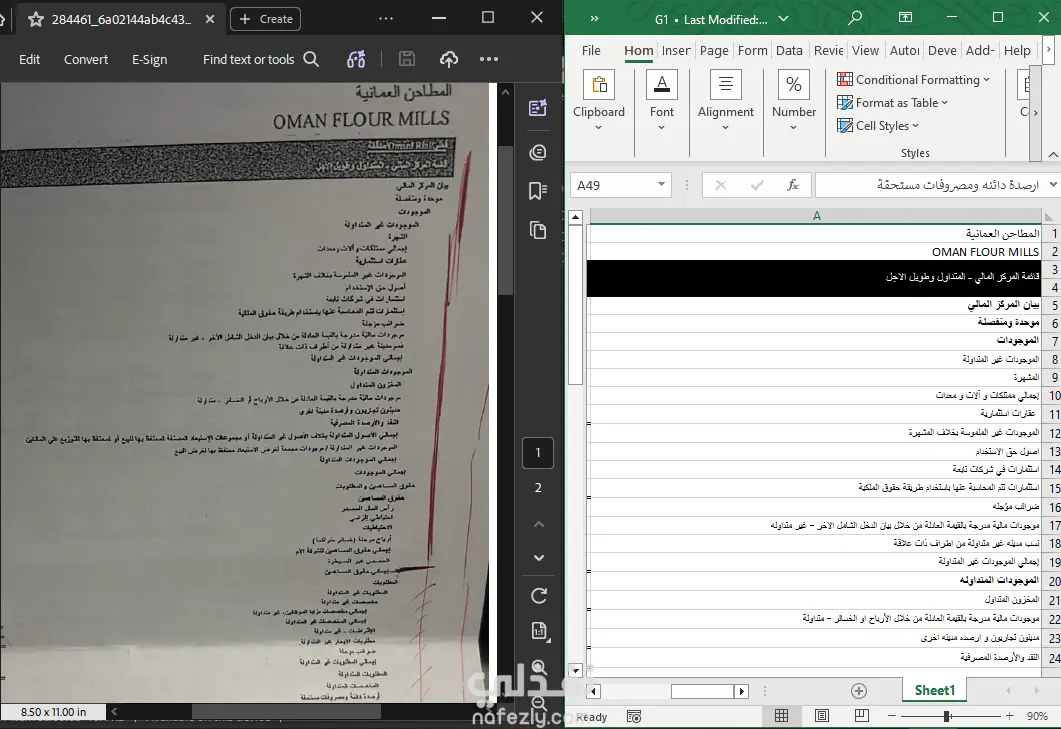The height and width of the screenshot is (729, 1061).
Task: Collapse the Excel ribbon chevron
Action: [x=1053, y=154]
